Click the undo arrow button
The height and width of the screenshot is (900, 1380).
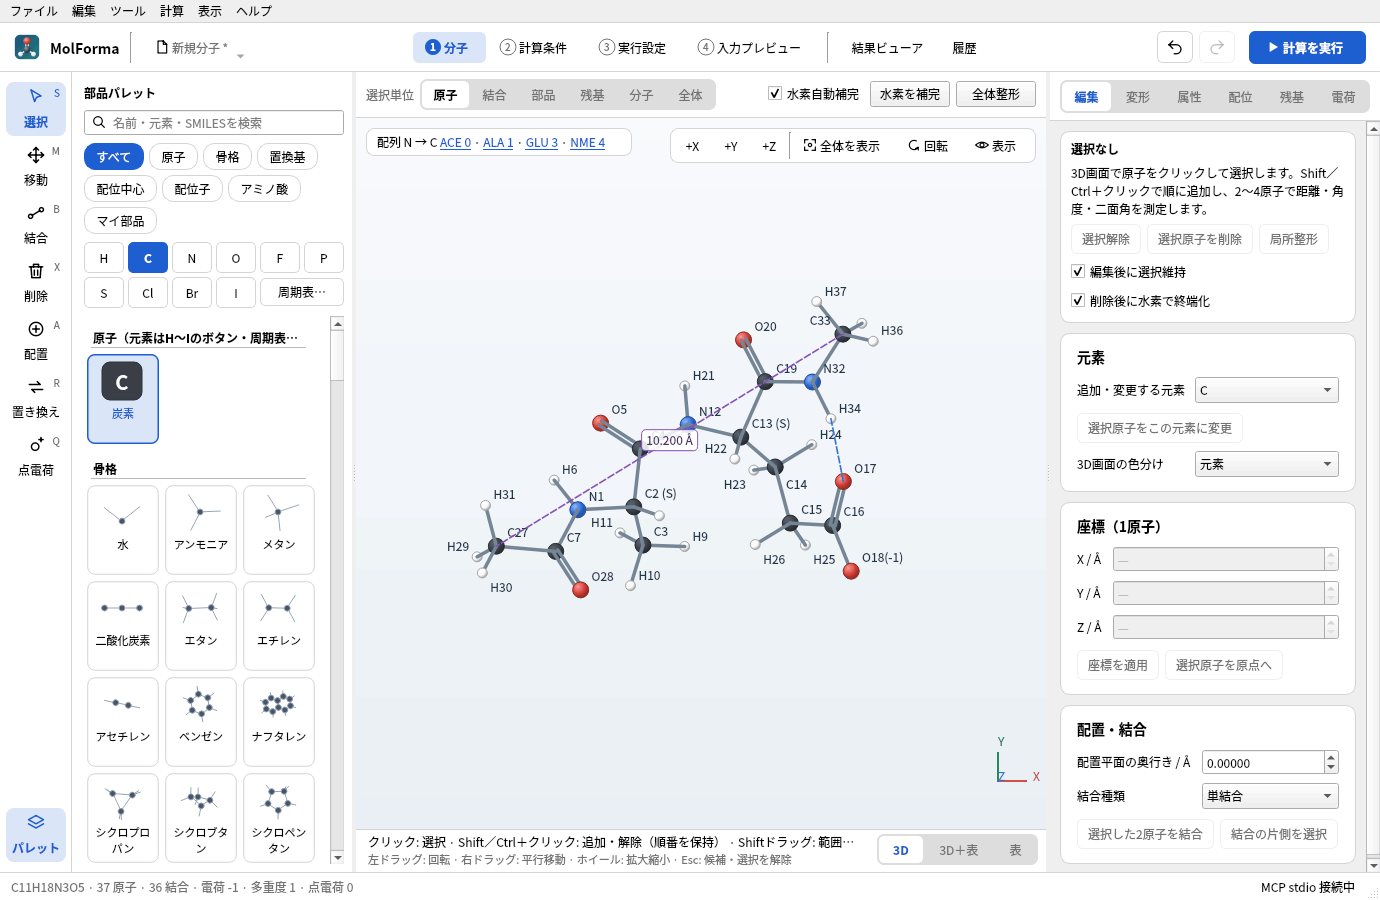pos(1175,47)
